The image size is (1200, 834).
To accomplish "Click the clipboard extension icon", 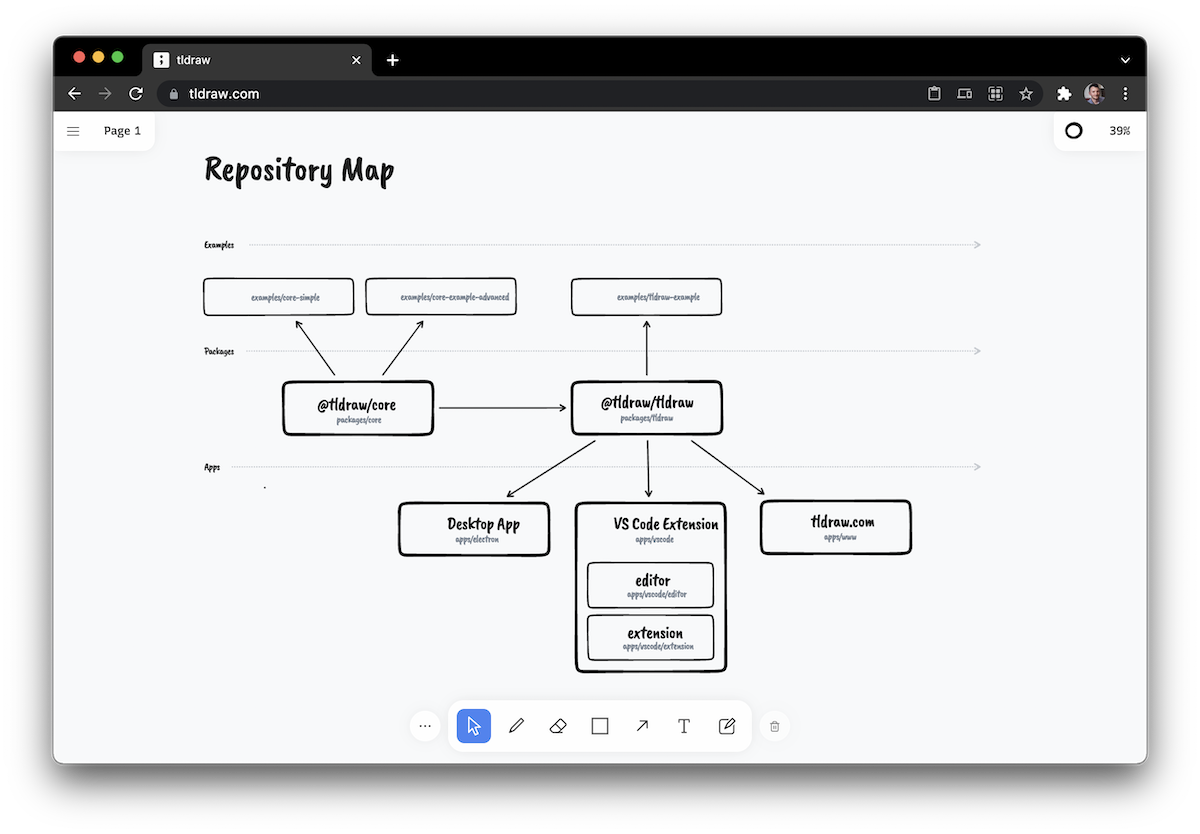I will 934,94.
